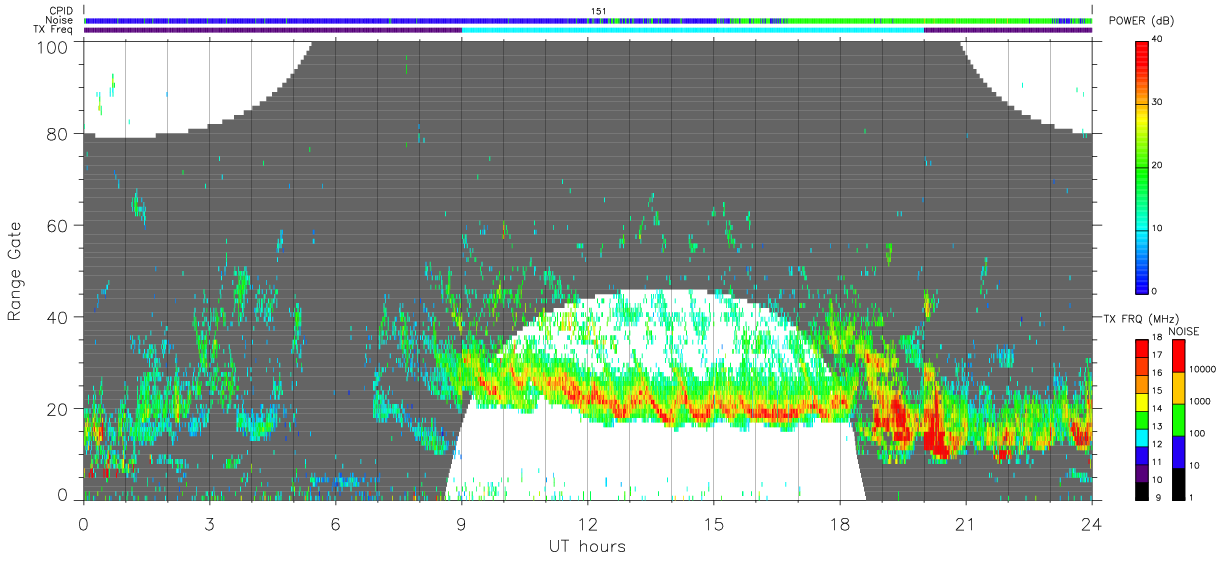Click the 9 tick label on UT axis
The width and height of the screenshot is (1228, 567).
click(x=461, y=523)
